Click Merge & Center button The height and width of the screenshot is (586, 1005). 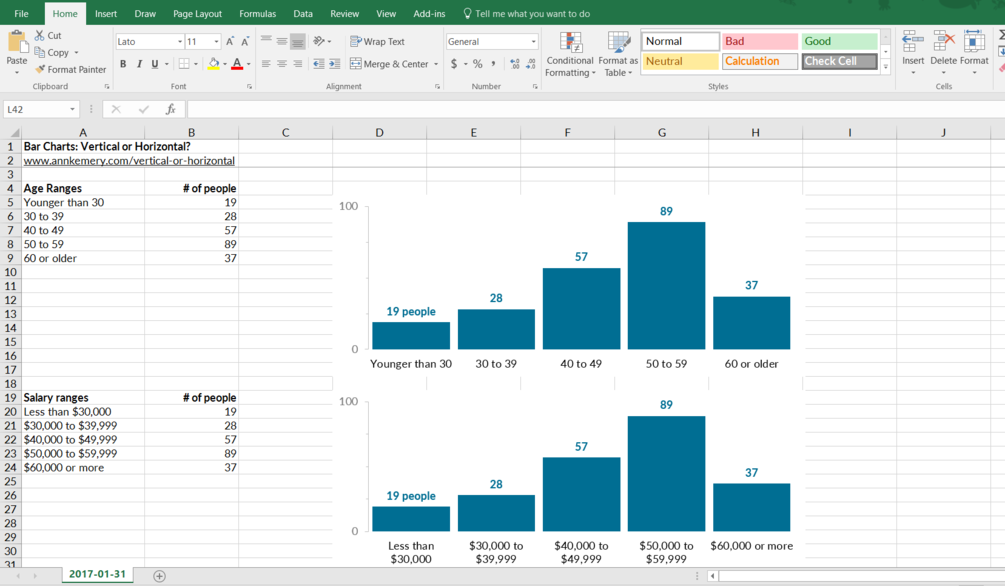395,63
